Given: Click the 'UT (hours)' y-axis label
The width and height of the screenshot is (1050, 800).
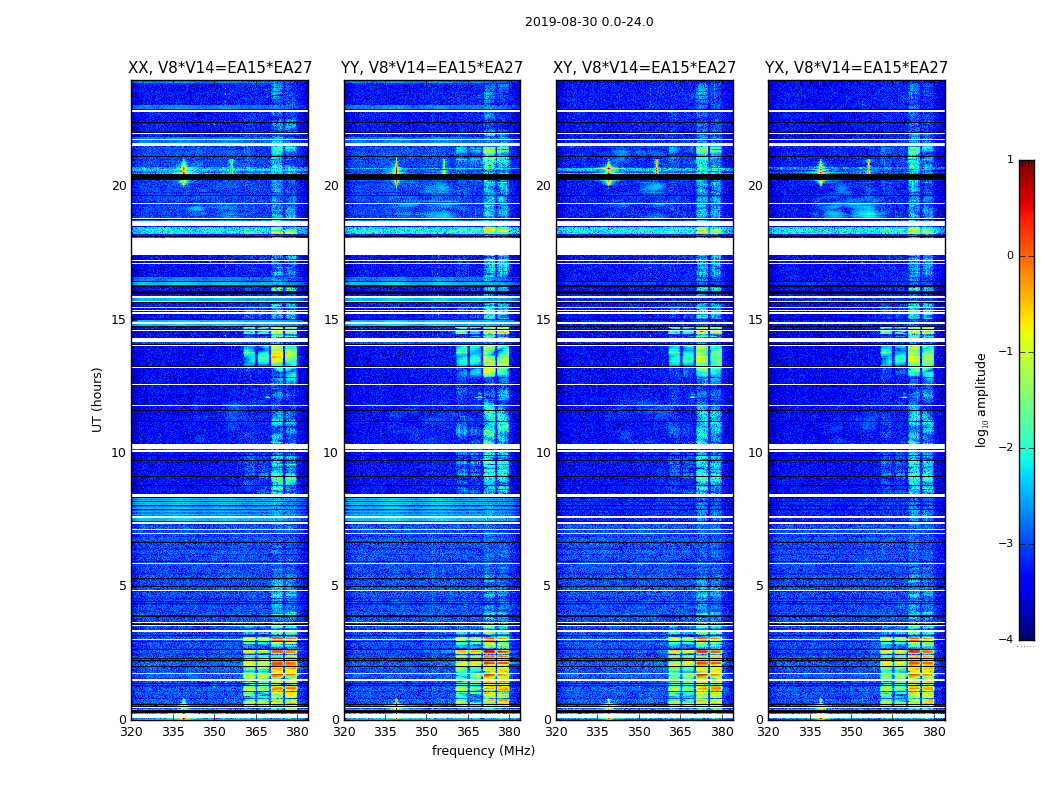Looking at the screenshot, I should coord(97,400).
